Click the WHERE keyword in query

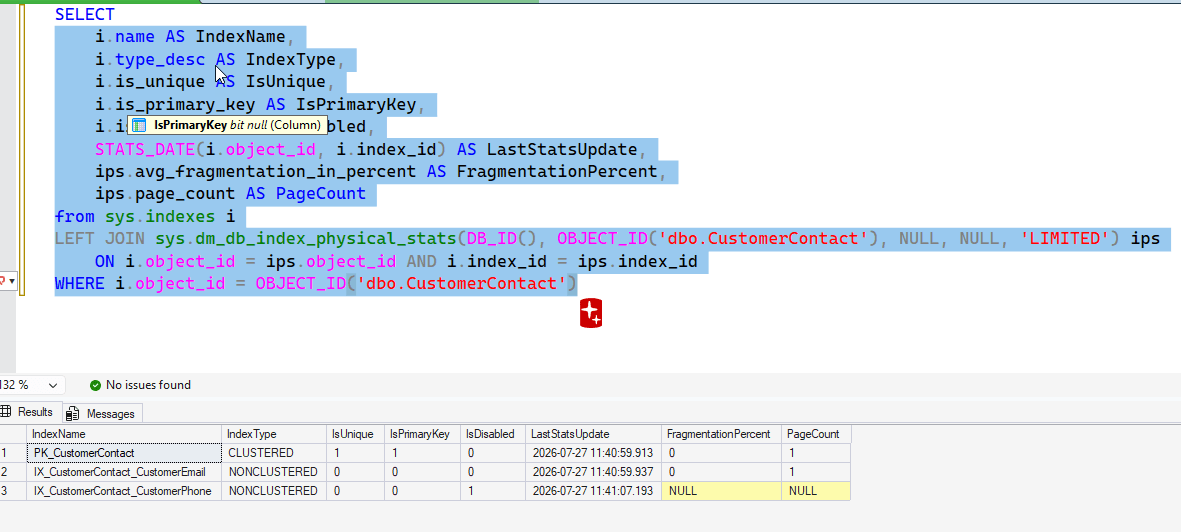[80, 284]
